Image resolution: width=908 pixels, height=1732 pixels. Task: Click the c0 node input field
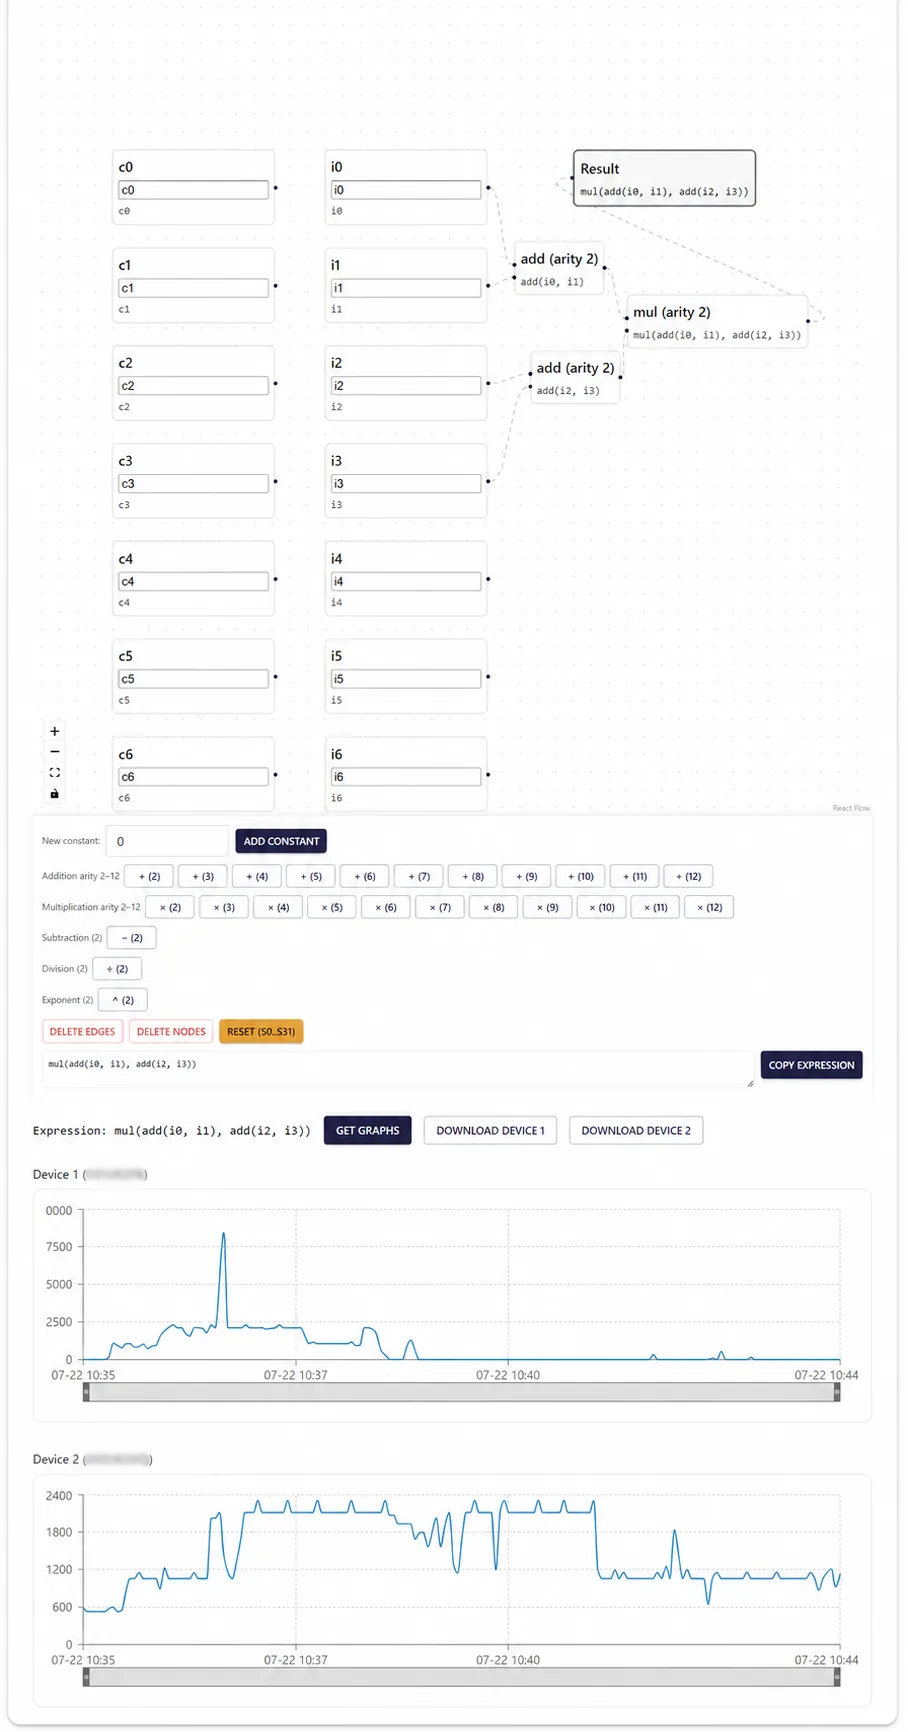click(x=193, y=190)
